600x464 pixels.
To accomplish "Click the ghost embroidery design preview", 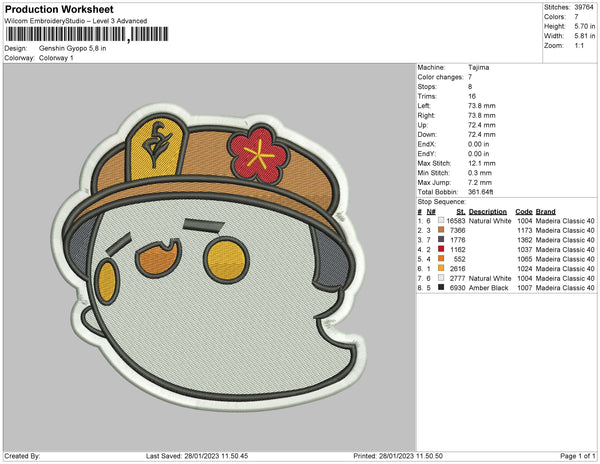I will point(209,257).
